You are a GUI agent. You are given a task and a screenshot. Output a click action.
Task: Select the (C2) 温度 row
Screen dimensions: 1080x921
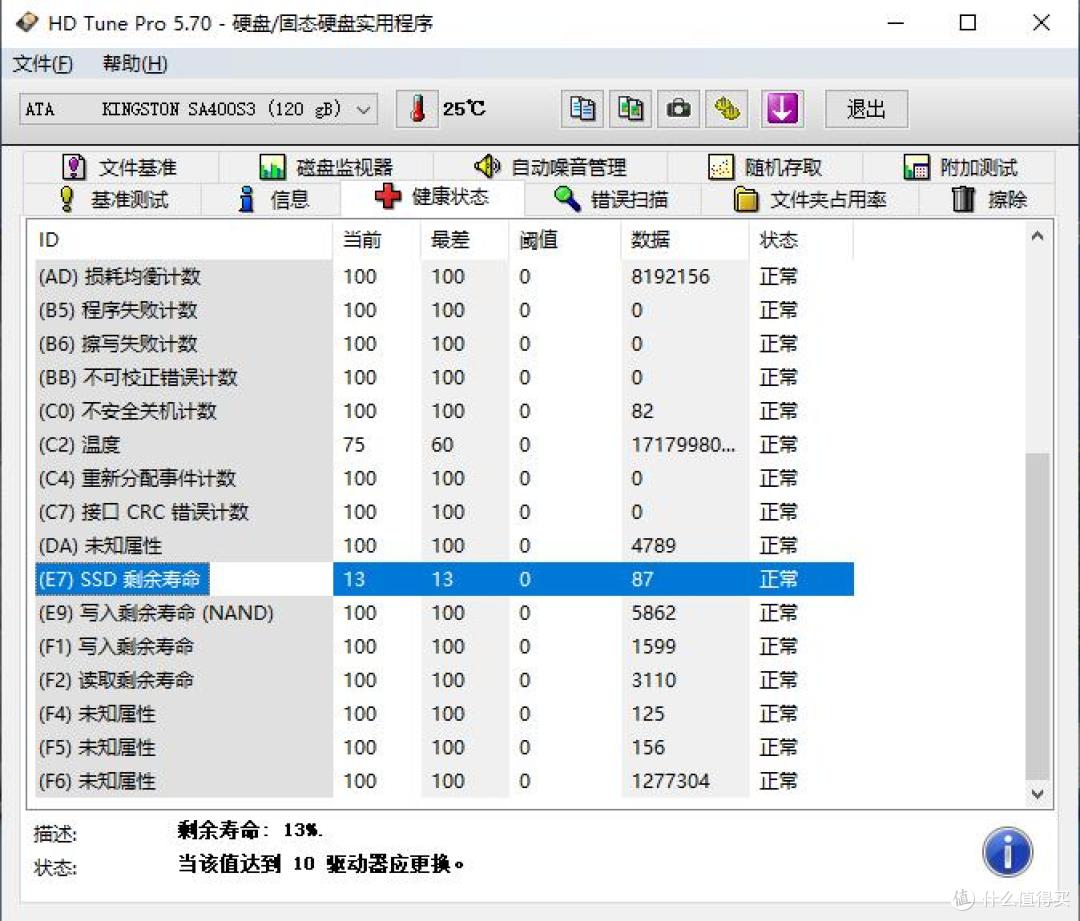coord(444,444)
